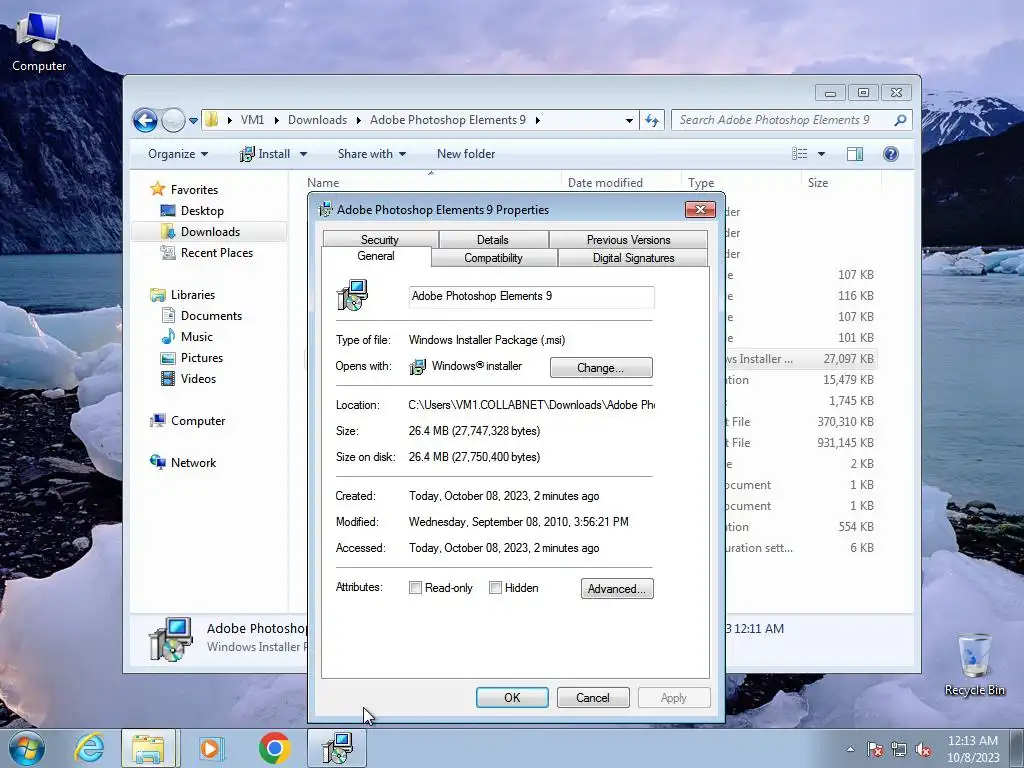Select the General tab
This screenshot has width=1024, height=768.
pyautogui.click(x=376, y=256)
